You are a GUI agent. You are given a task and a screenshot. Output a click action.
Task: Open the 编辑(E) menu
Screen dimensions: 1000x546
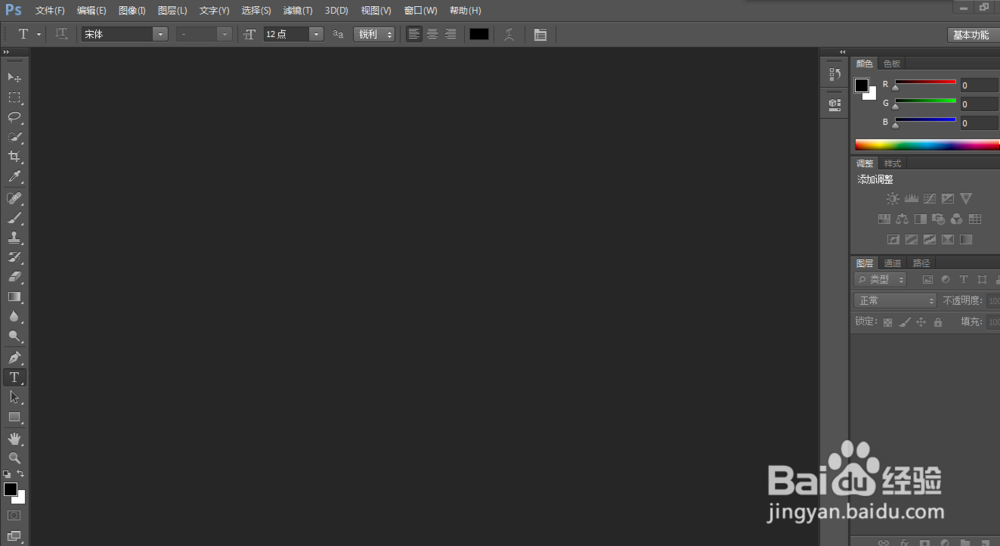[x=91, y=11]
